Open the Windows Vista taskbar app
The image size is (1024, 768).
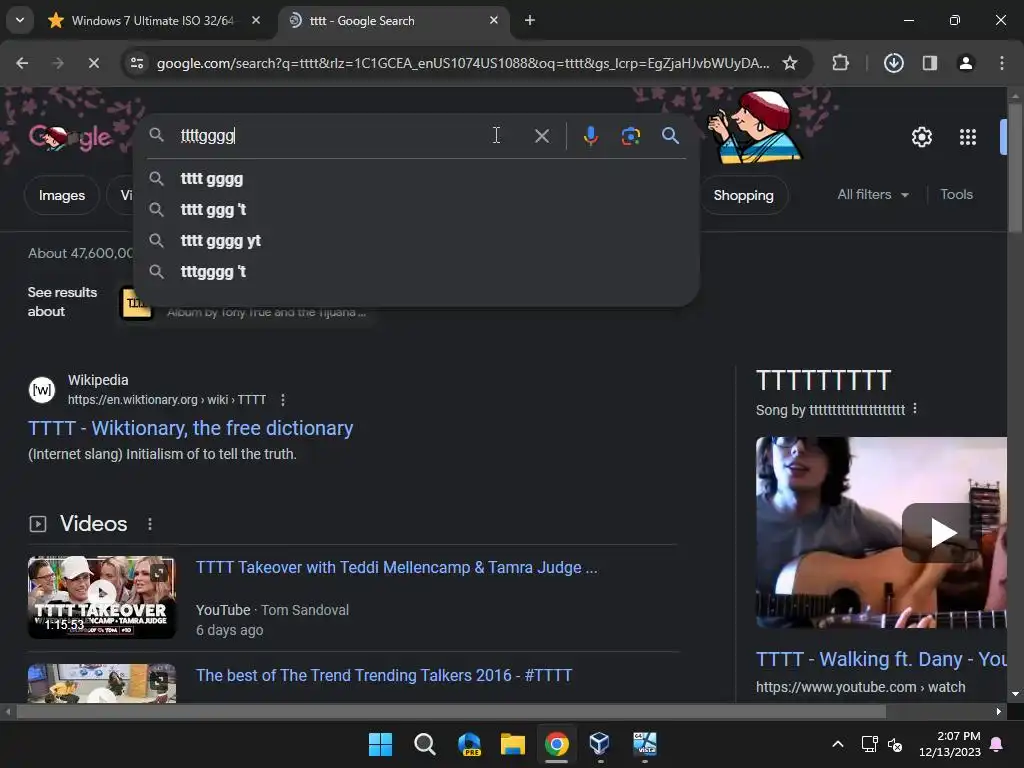(644, 744)
